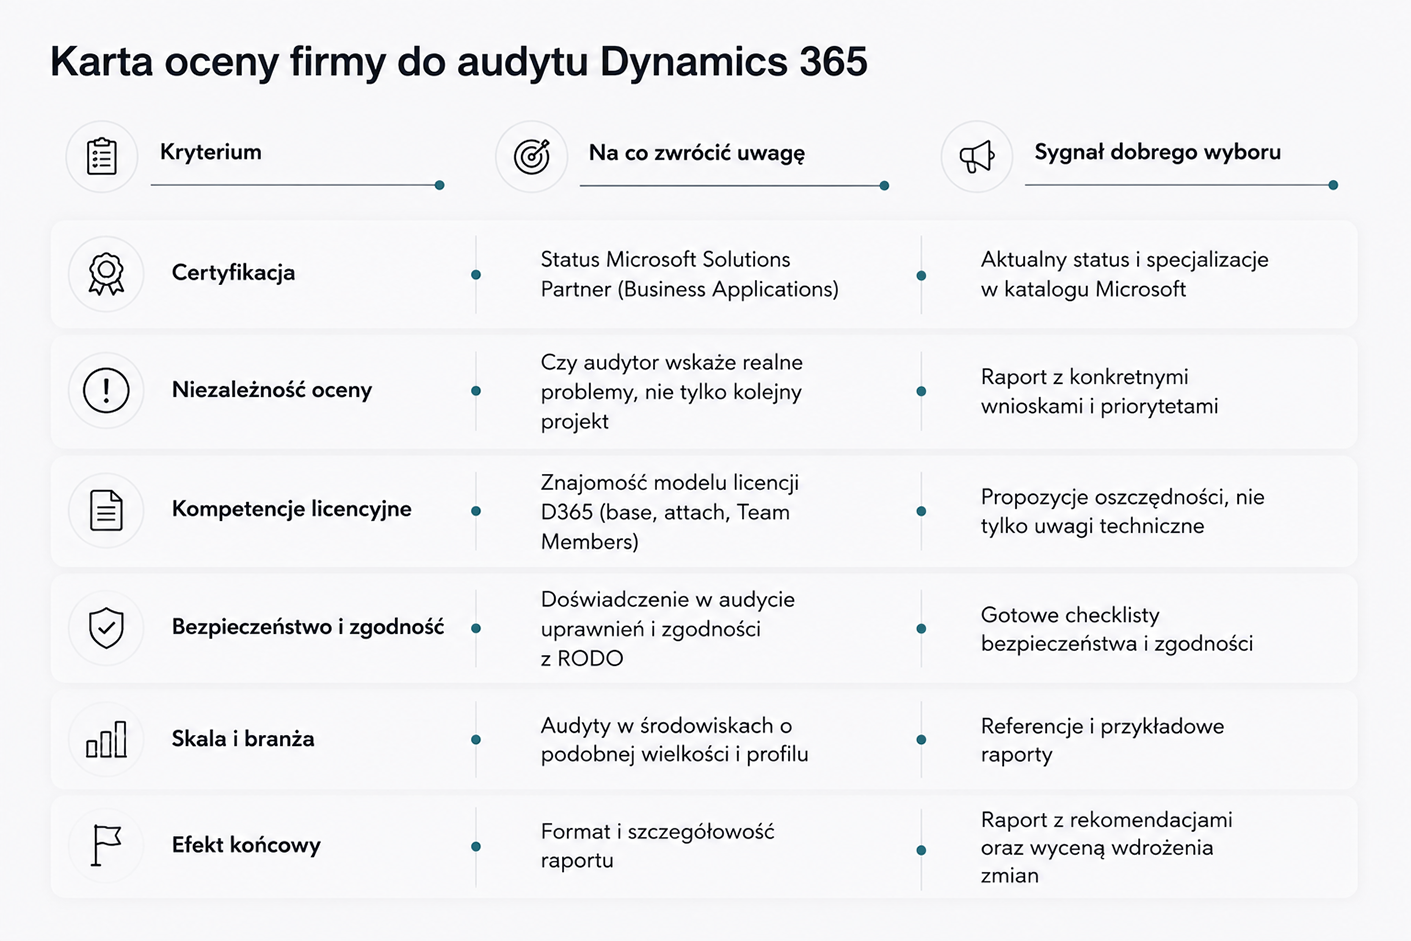The width and height of the screenshot is (1411, 941).
Task: Click the bar chart icon for Skala i branża
Action: coord(106,740)
